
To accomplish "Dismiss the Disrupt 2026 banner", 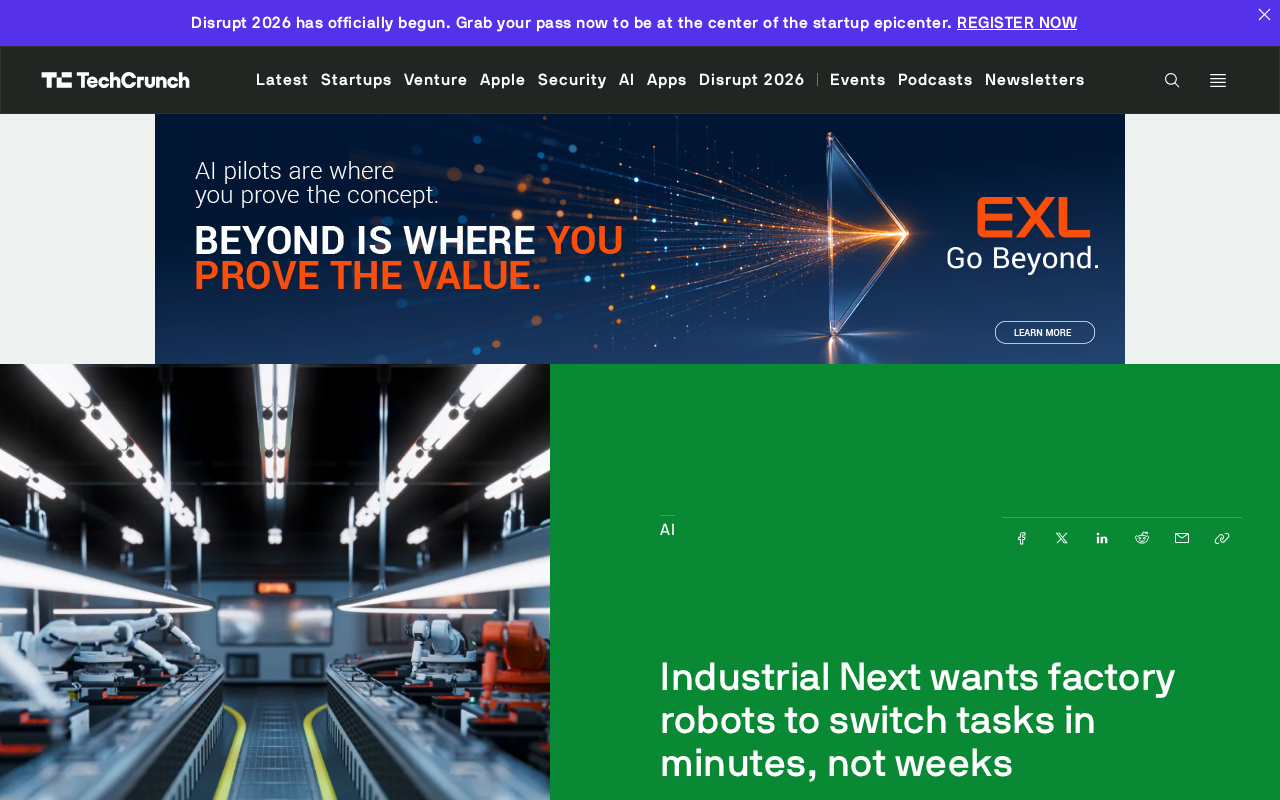I will tap(1264, 14).
